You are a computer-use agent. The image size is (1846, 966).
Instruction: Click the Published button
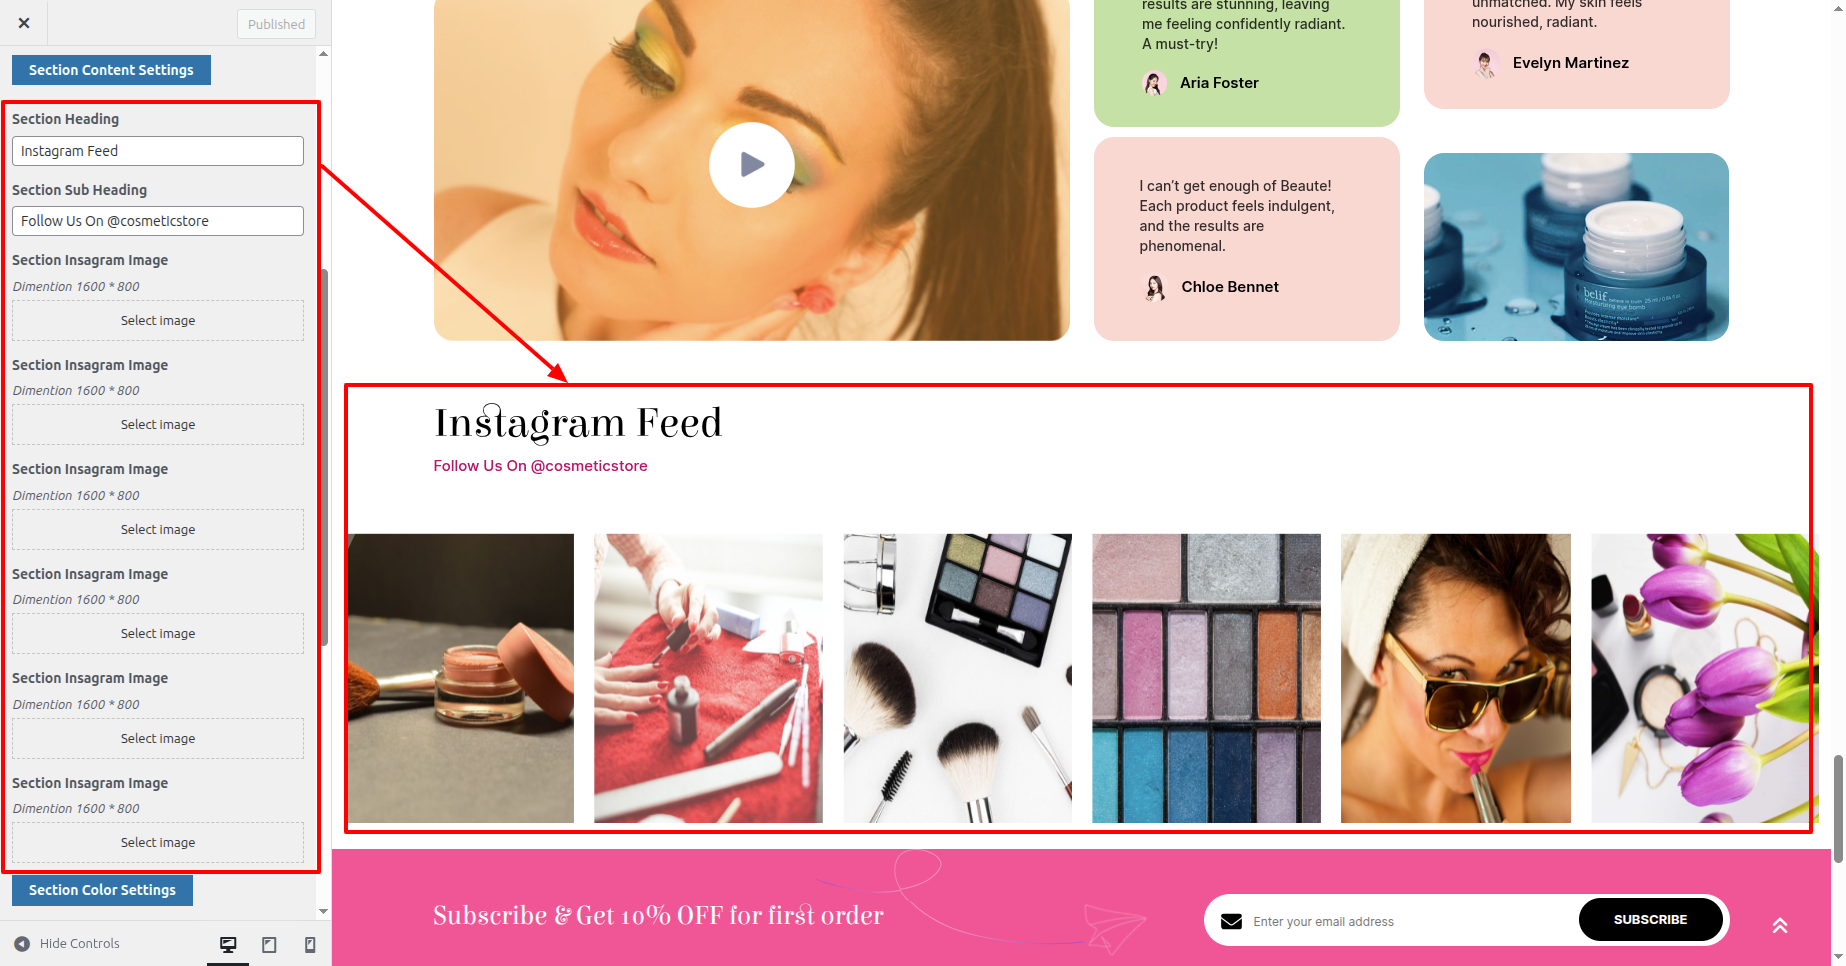(x=277, y=24)
